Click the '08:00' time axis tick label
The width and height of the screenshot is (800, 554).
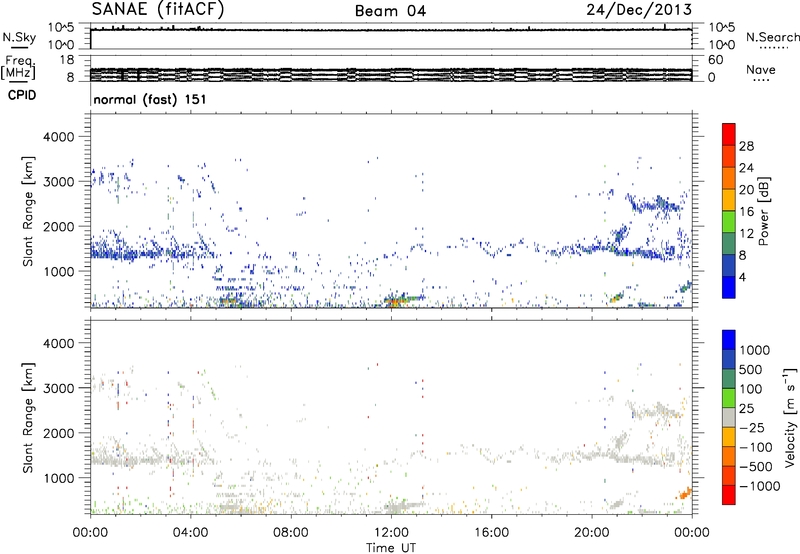(x=291, y=532)
